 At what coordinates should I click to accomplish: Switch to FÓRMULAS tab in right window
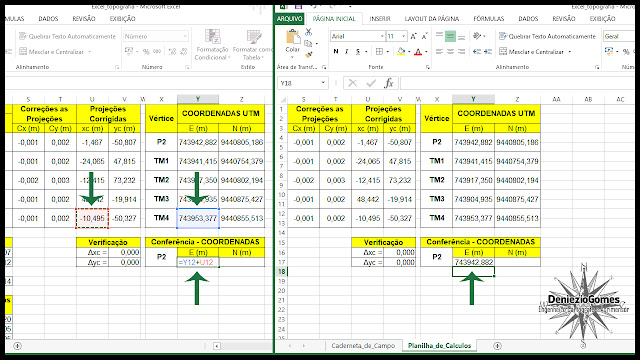pos(489,19)
